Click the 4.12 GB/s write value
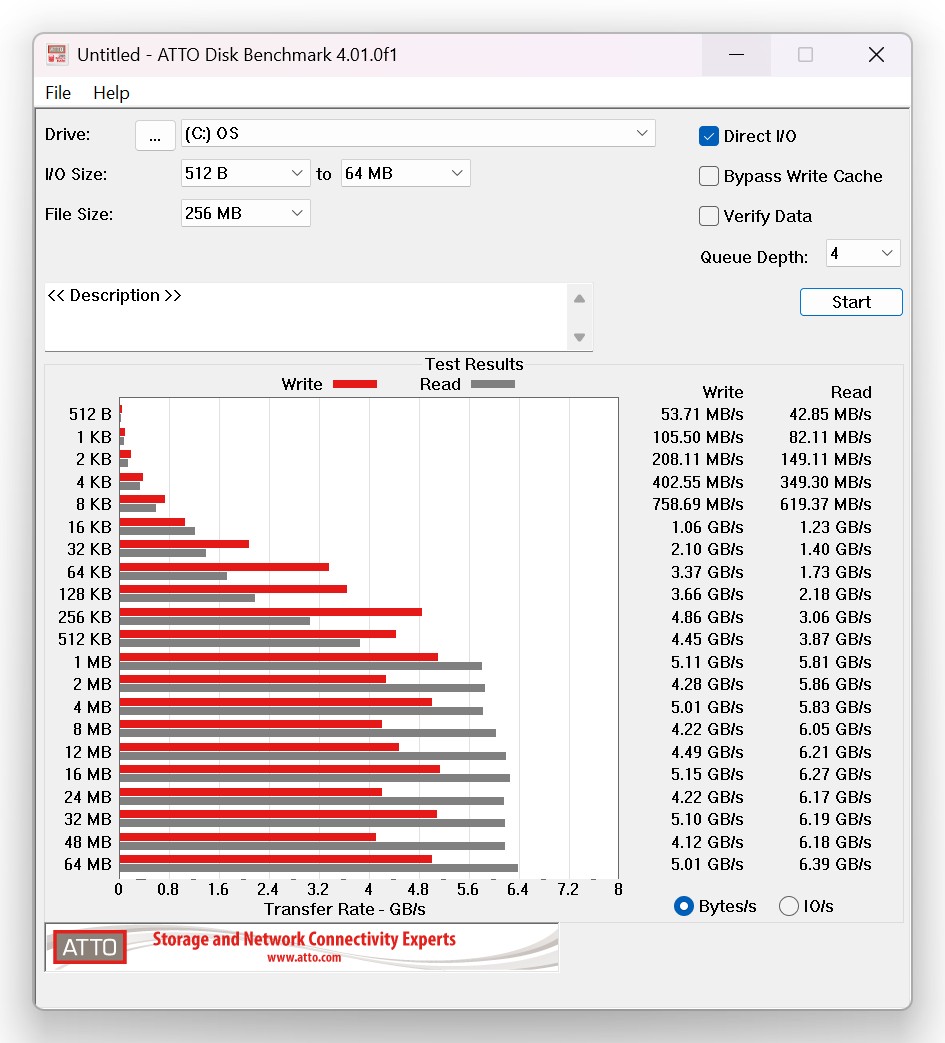945x1043 pixels. point(707,842)
